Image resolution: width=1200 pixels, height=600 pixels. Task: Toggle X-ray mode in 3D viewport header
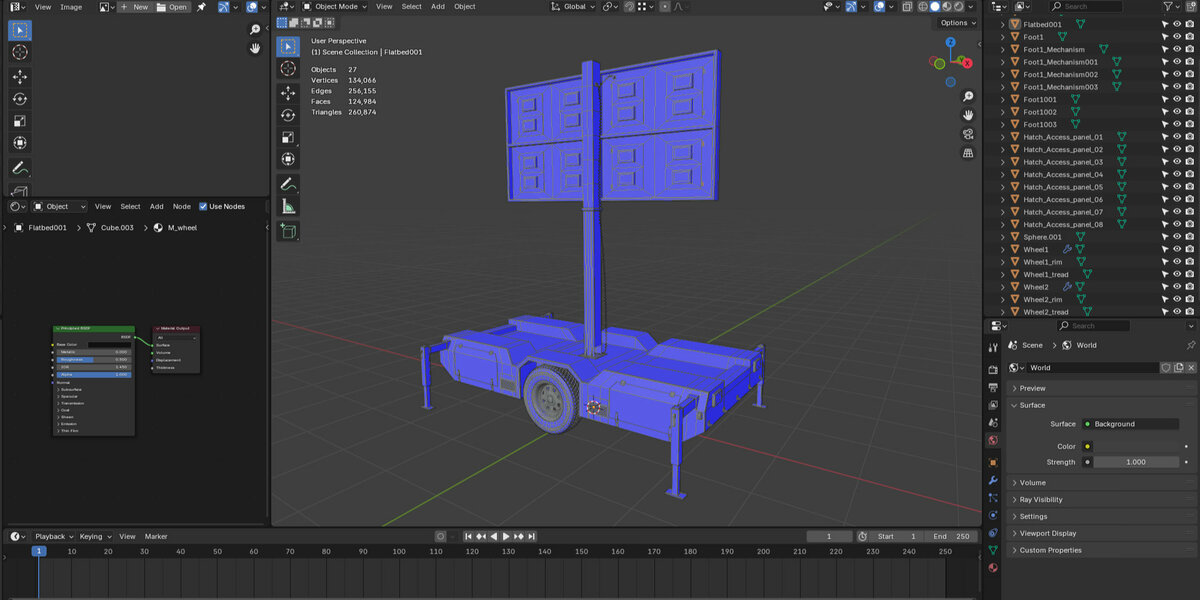point(906,6)
